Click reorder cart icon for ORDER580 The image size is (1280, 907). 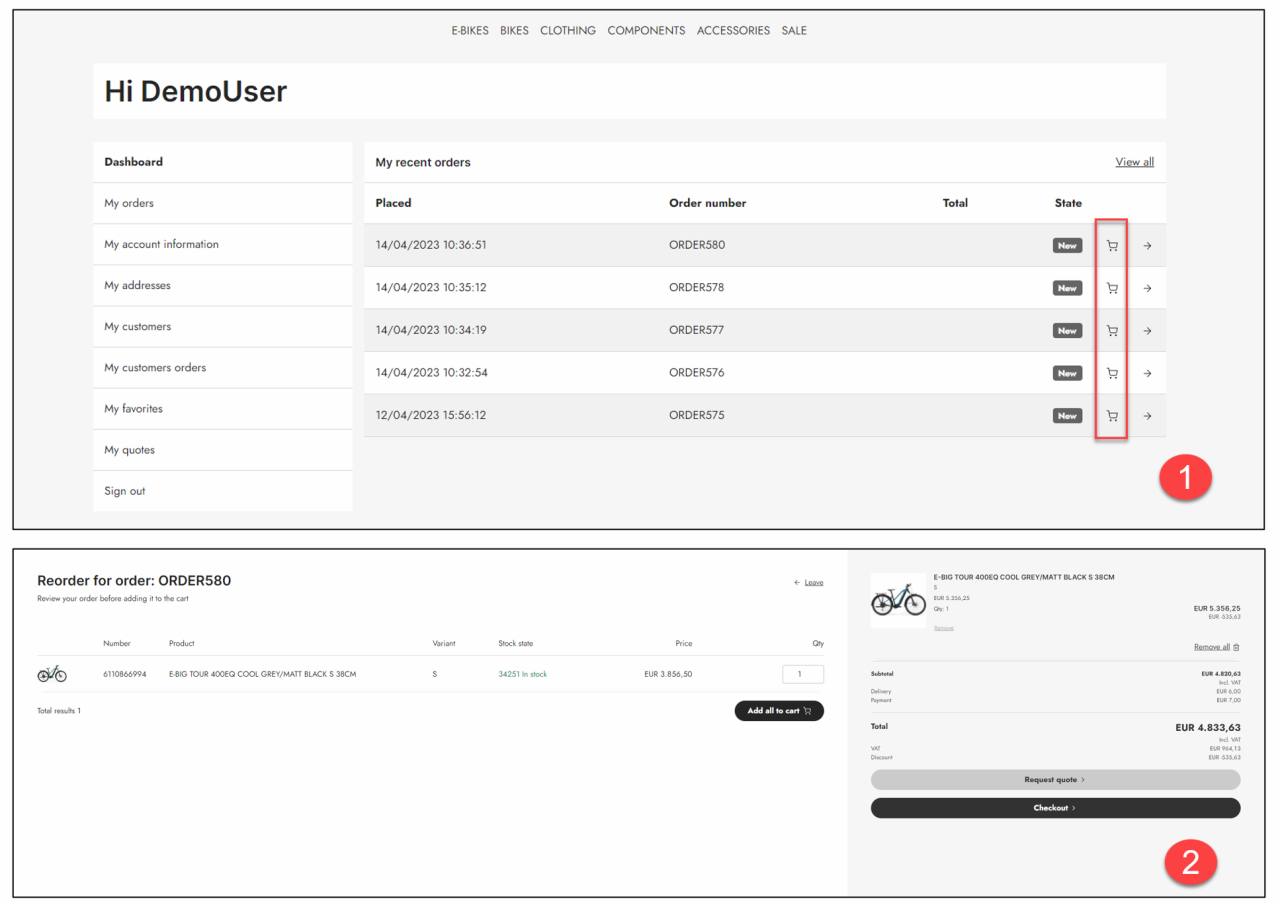(1112, 246)
